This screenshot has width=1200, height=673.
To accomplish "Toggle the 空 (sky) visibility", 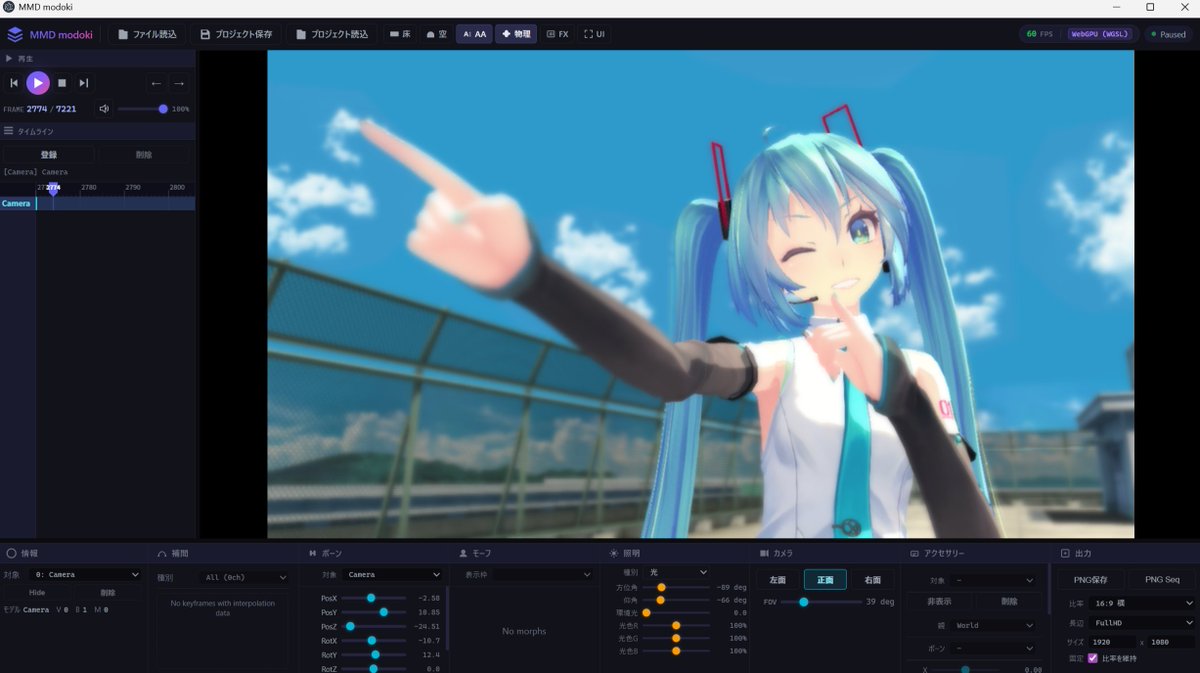I will [435, 33].
